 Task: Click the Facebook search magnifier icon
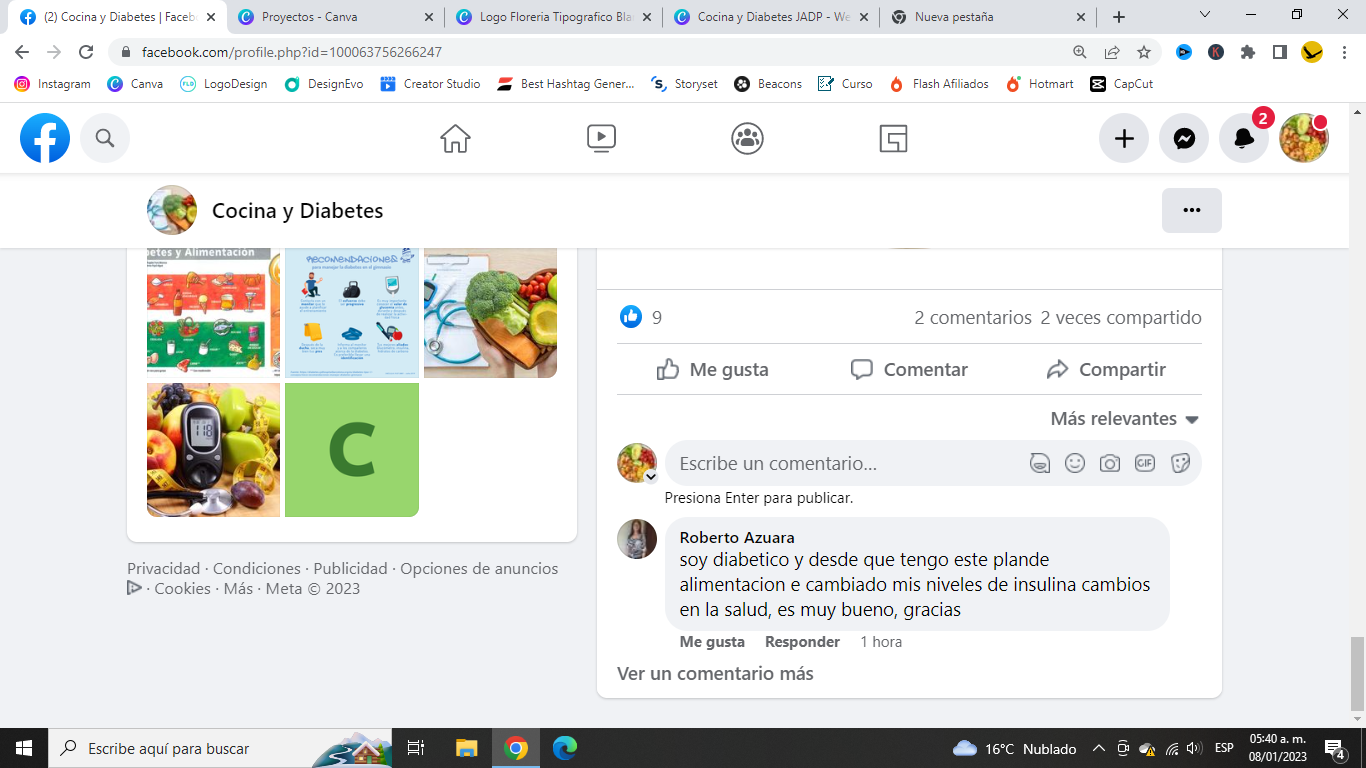coord(105,138)
